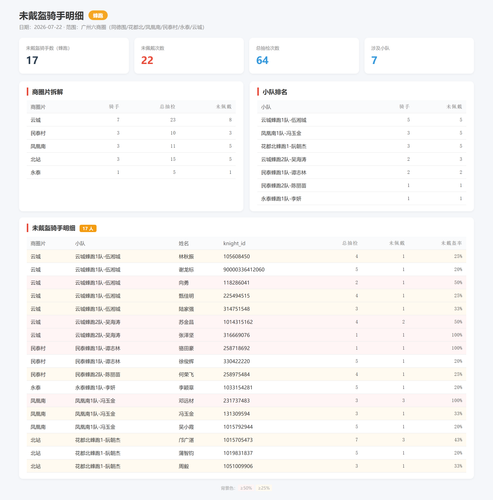Viewport: 493px width, 500px height.
Task: Click the 北站 row in 商圈片拆解 table
Action: pyautogui.click(x=131, y=159)
